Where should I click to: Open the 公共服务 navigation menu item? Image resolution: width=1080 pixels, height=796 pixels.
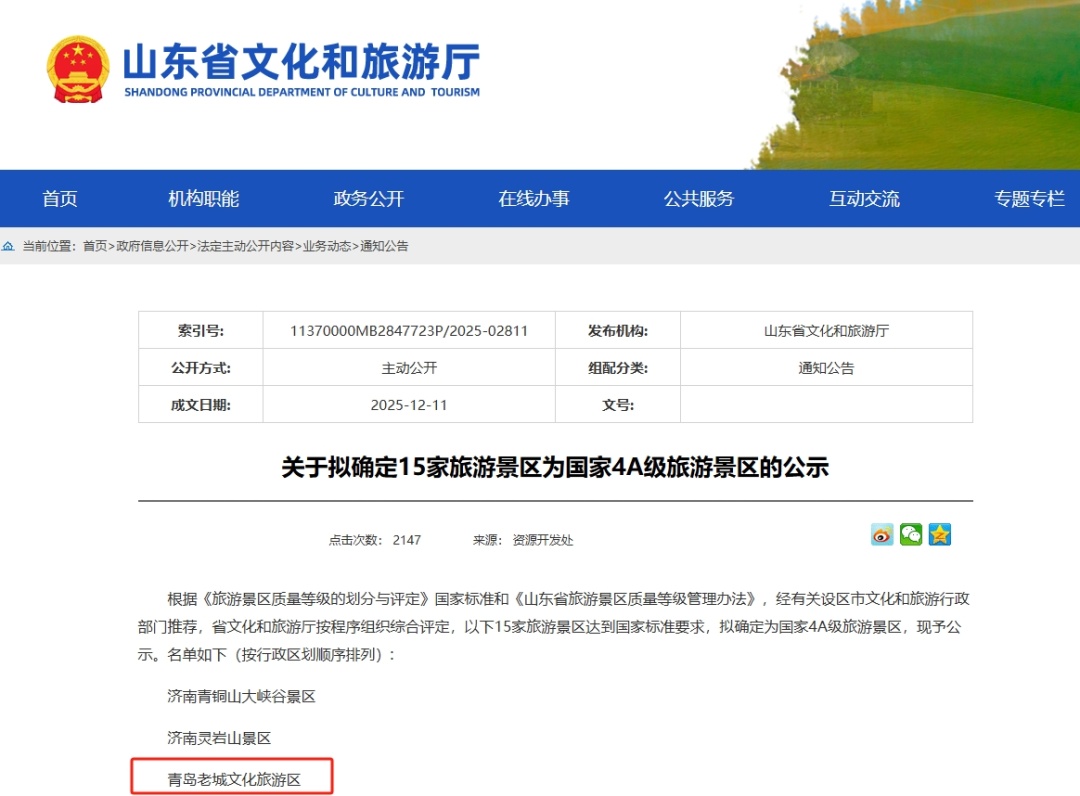click(x=700, y=199)
